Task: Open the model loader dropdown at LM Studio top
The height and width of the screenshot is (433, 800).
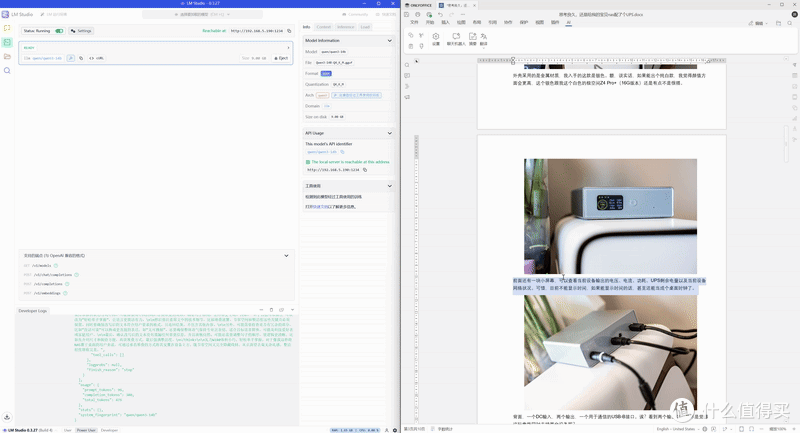Action: point(202,14)
